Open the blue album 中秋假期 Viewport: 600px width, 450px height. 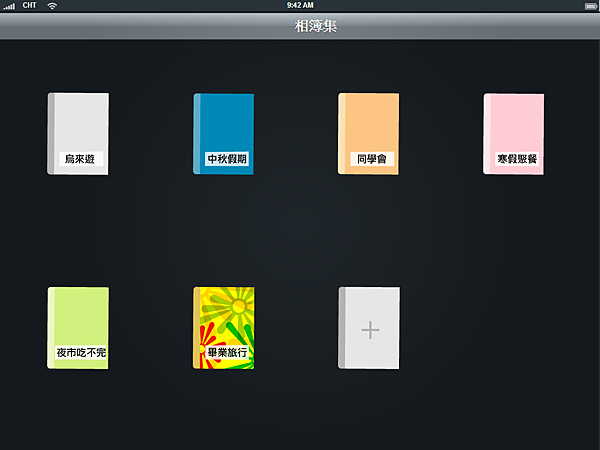click(223, 134)
